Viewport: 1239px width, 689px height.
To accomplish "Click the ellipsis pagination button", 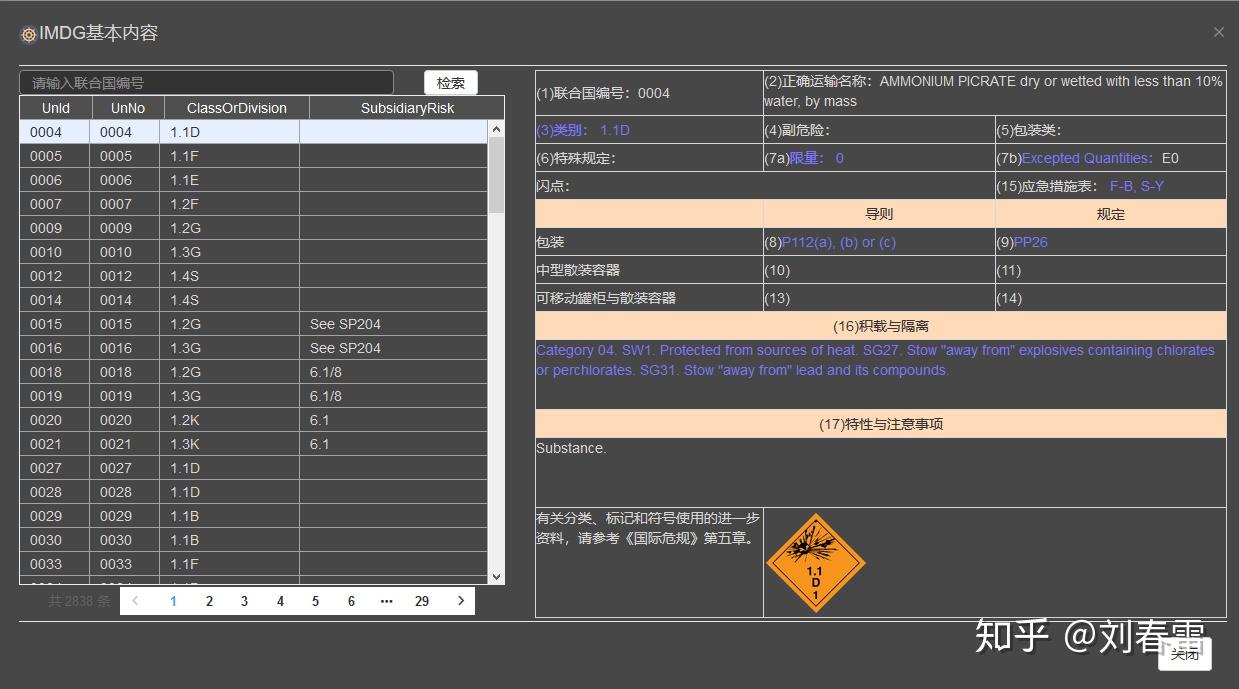I will click(x=386, y=600).
